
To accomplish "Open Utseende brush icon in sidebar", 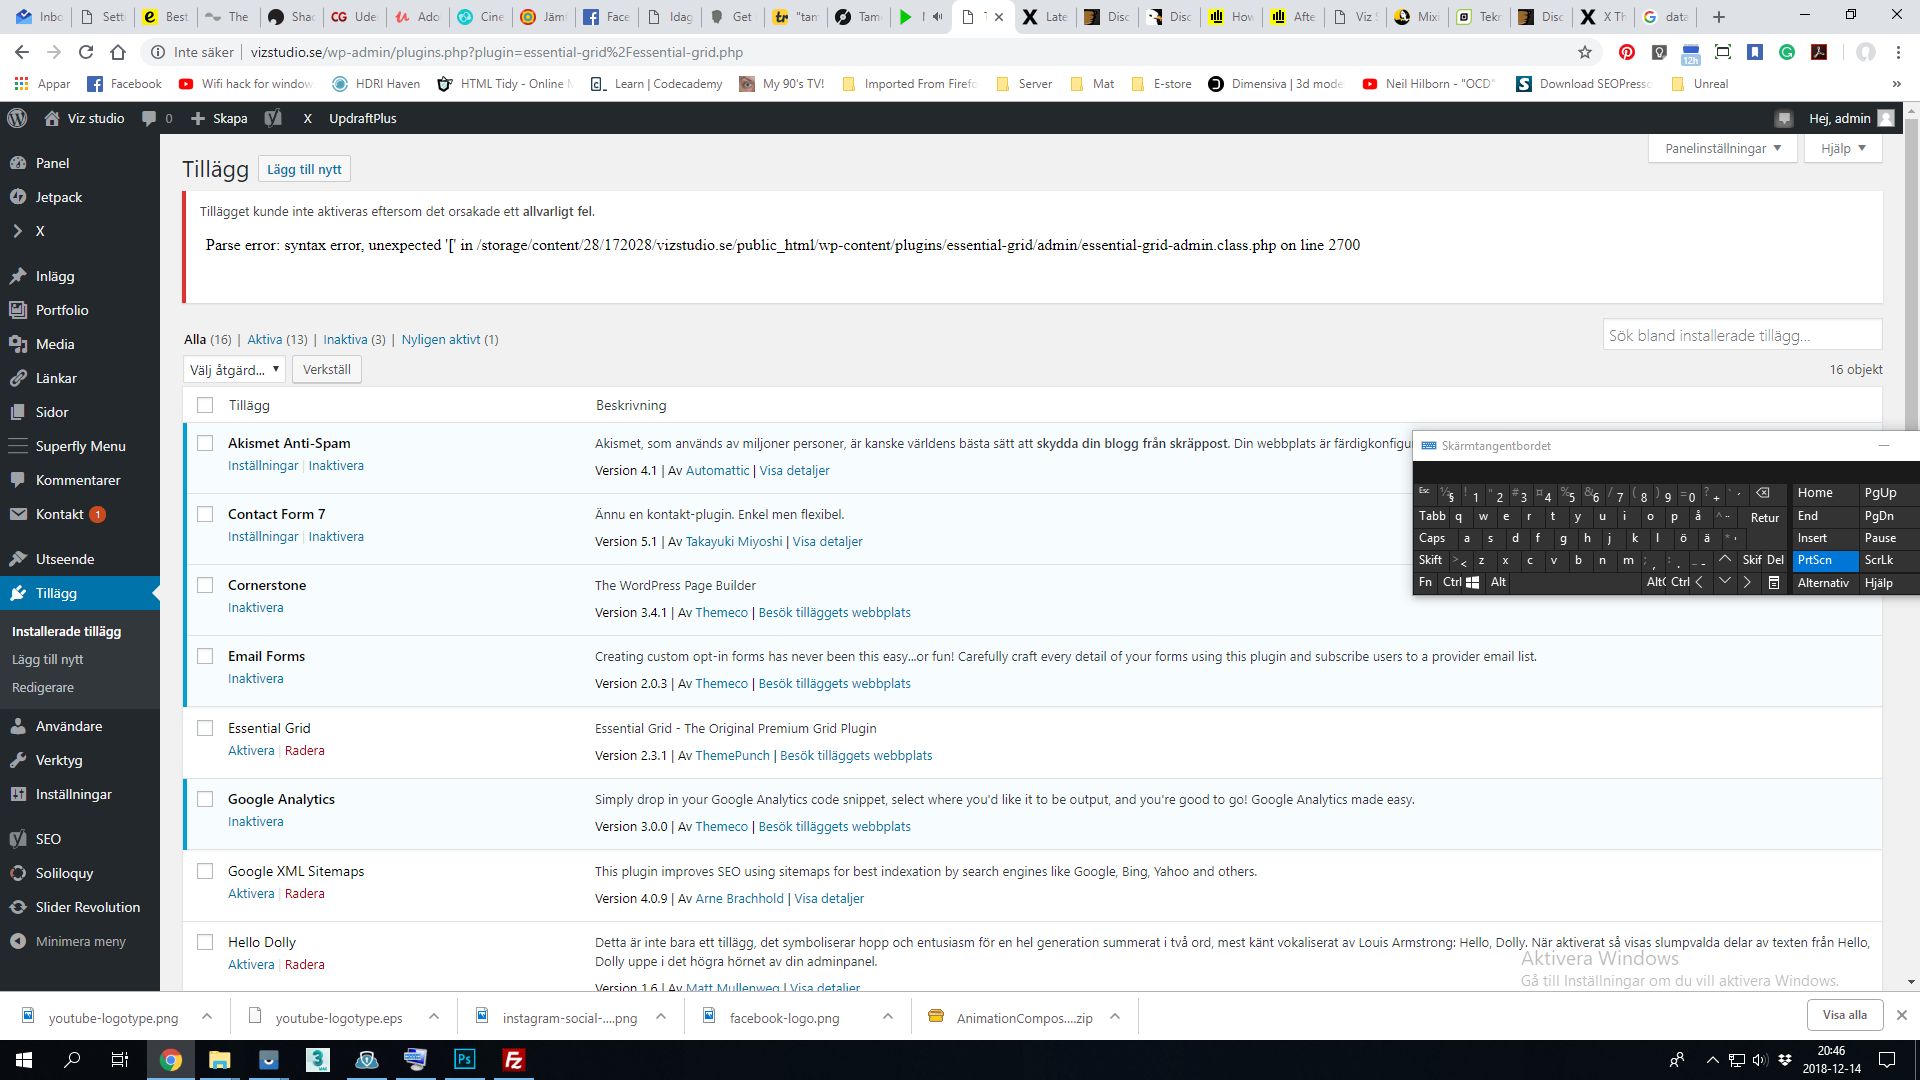I will 18,559.
